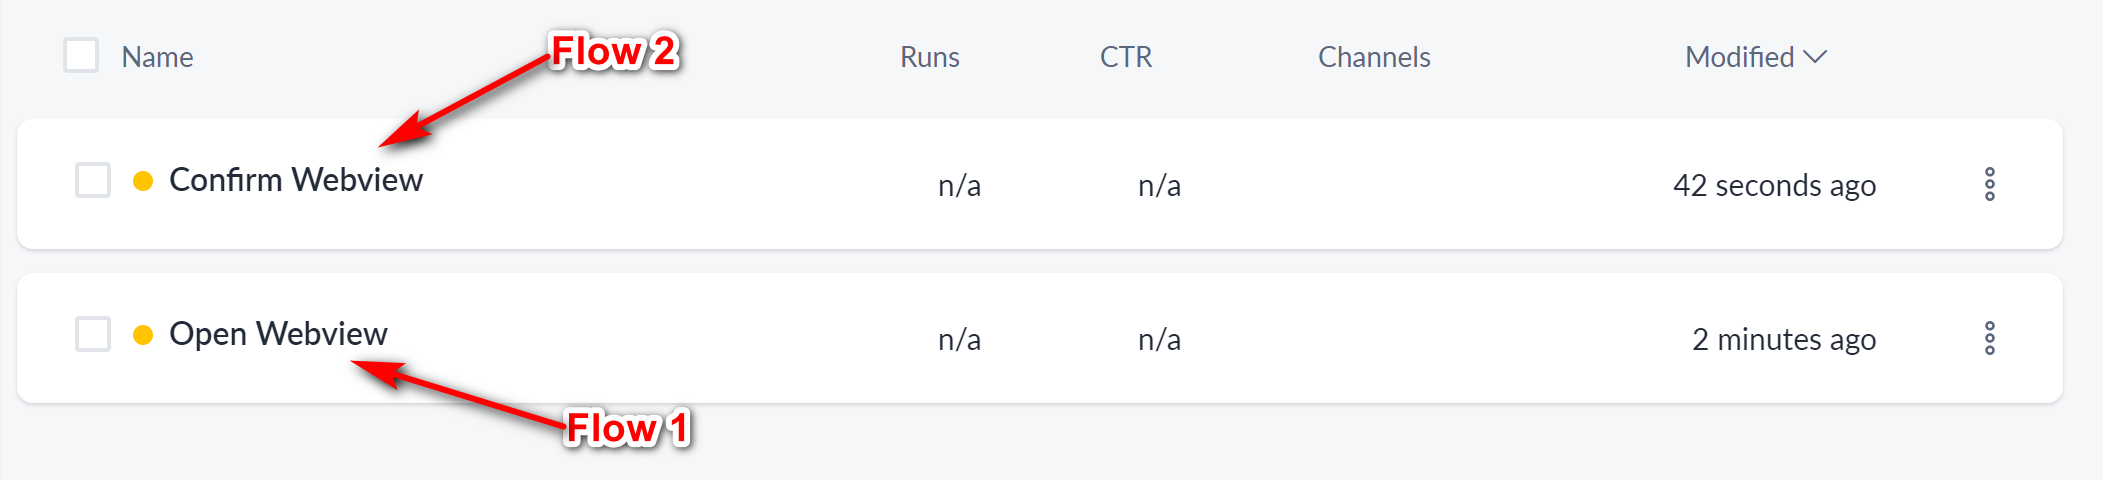Screen dimensions: 2103x480
Task: Check the Open Webview row checkbox
Action: (93, 334)
